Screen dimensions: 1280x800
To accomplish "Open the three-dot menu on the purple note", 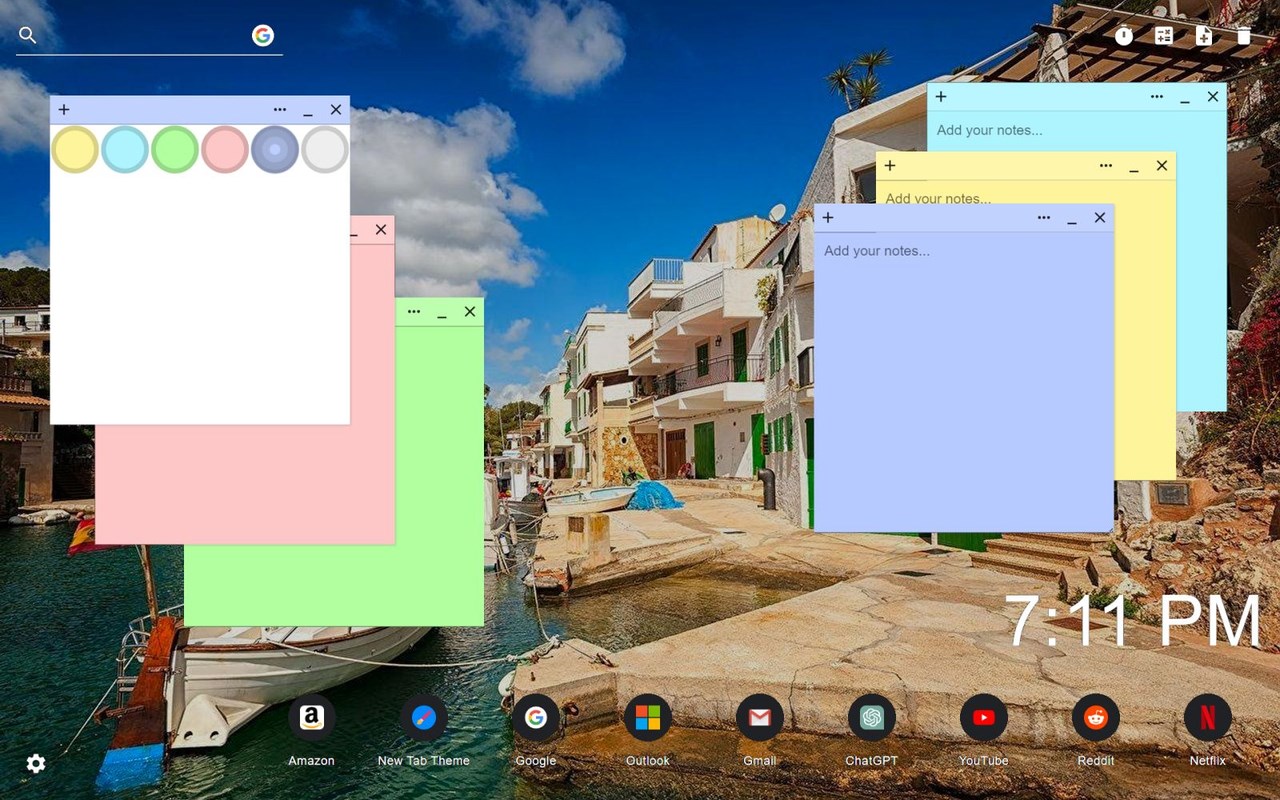I will pyautogui.click(x=1044, y=218).
